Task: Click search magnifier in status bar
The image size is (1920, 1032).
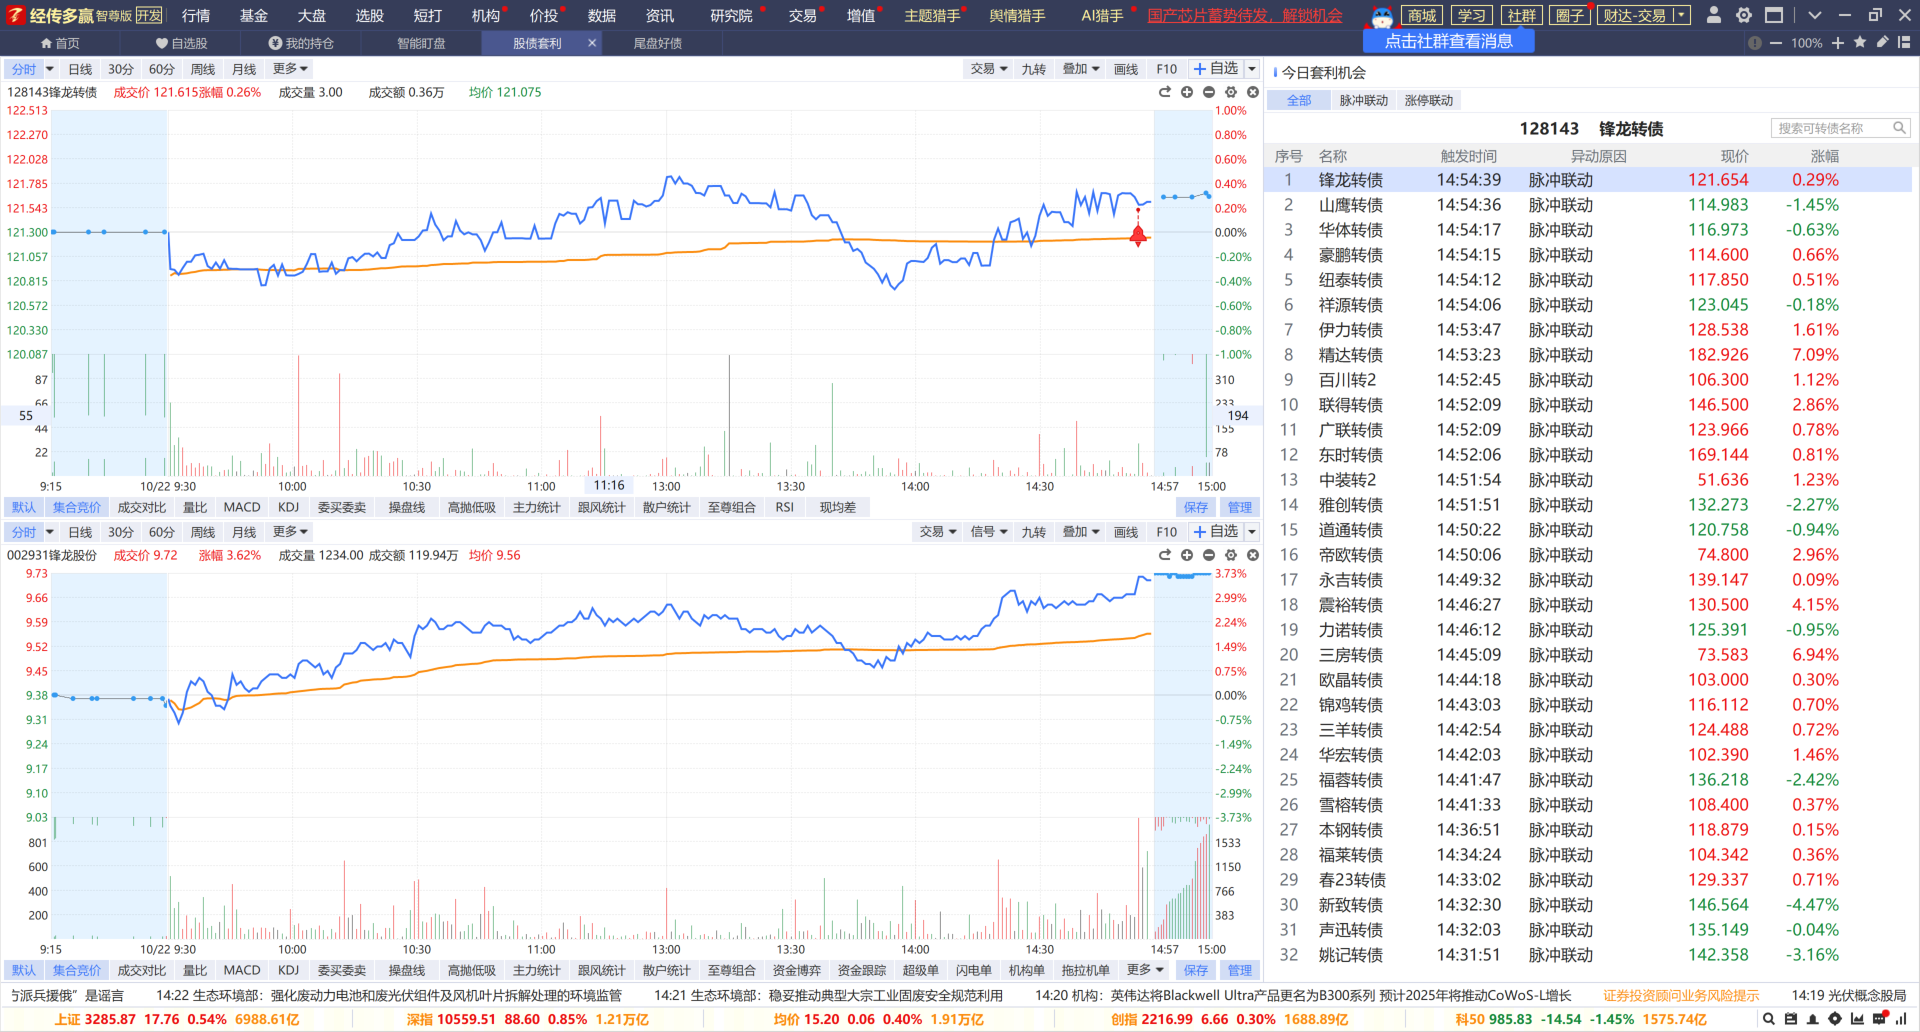Action: tap(1769, 1019)
